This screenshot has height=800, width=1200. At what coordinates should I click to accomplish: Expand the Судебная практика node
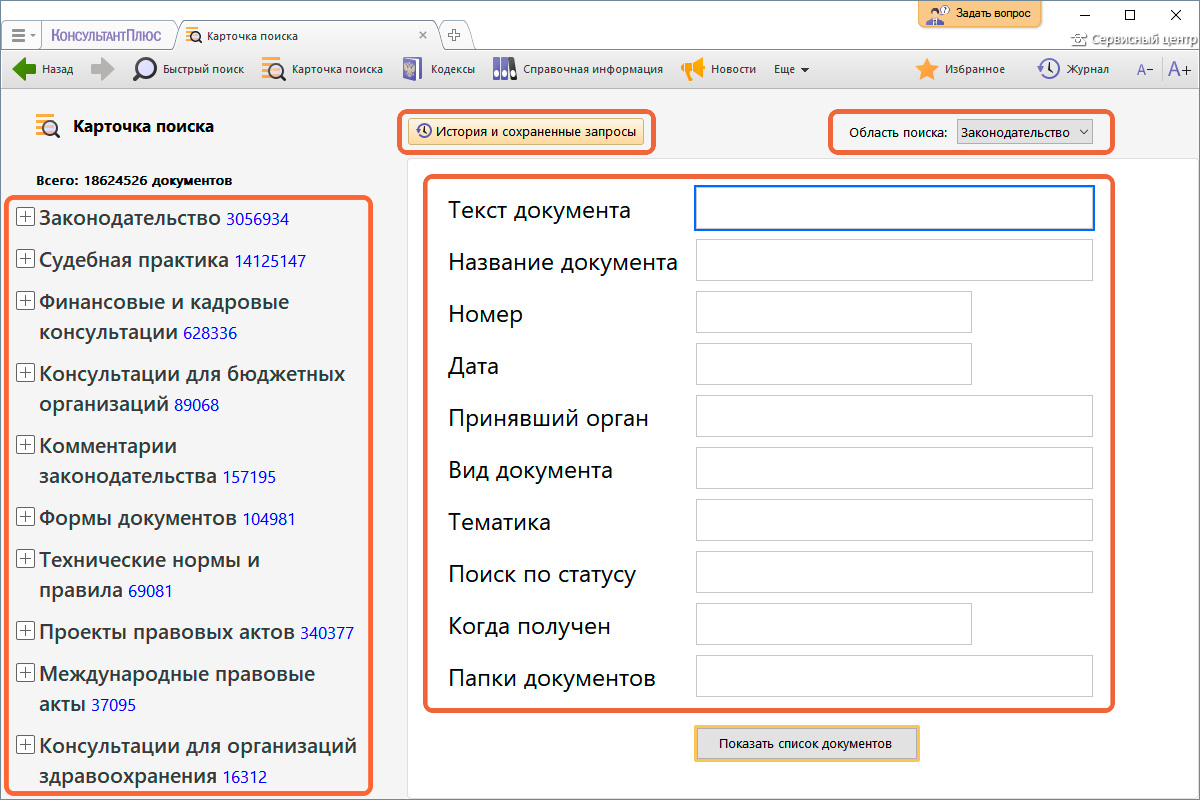(26, 258)
